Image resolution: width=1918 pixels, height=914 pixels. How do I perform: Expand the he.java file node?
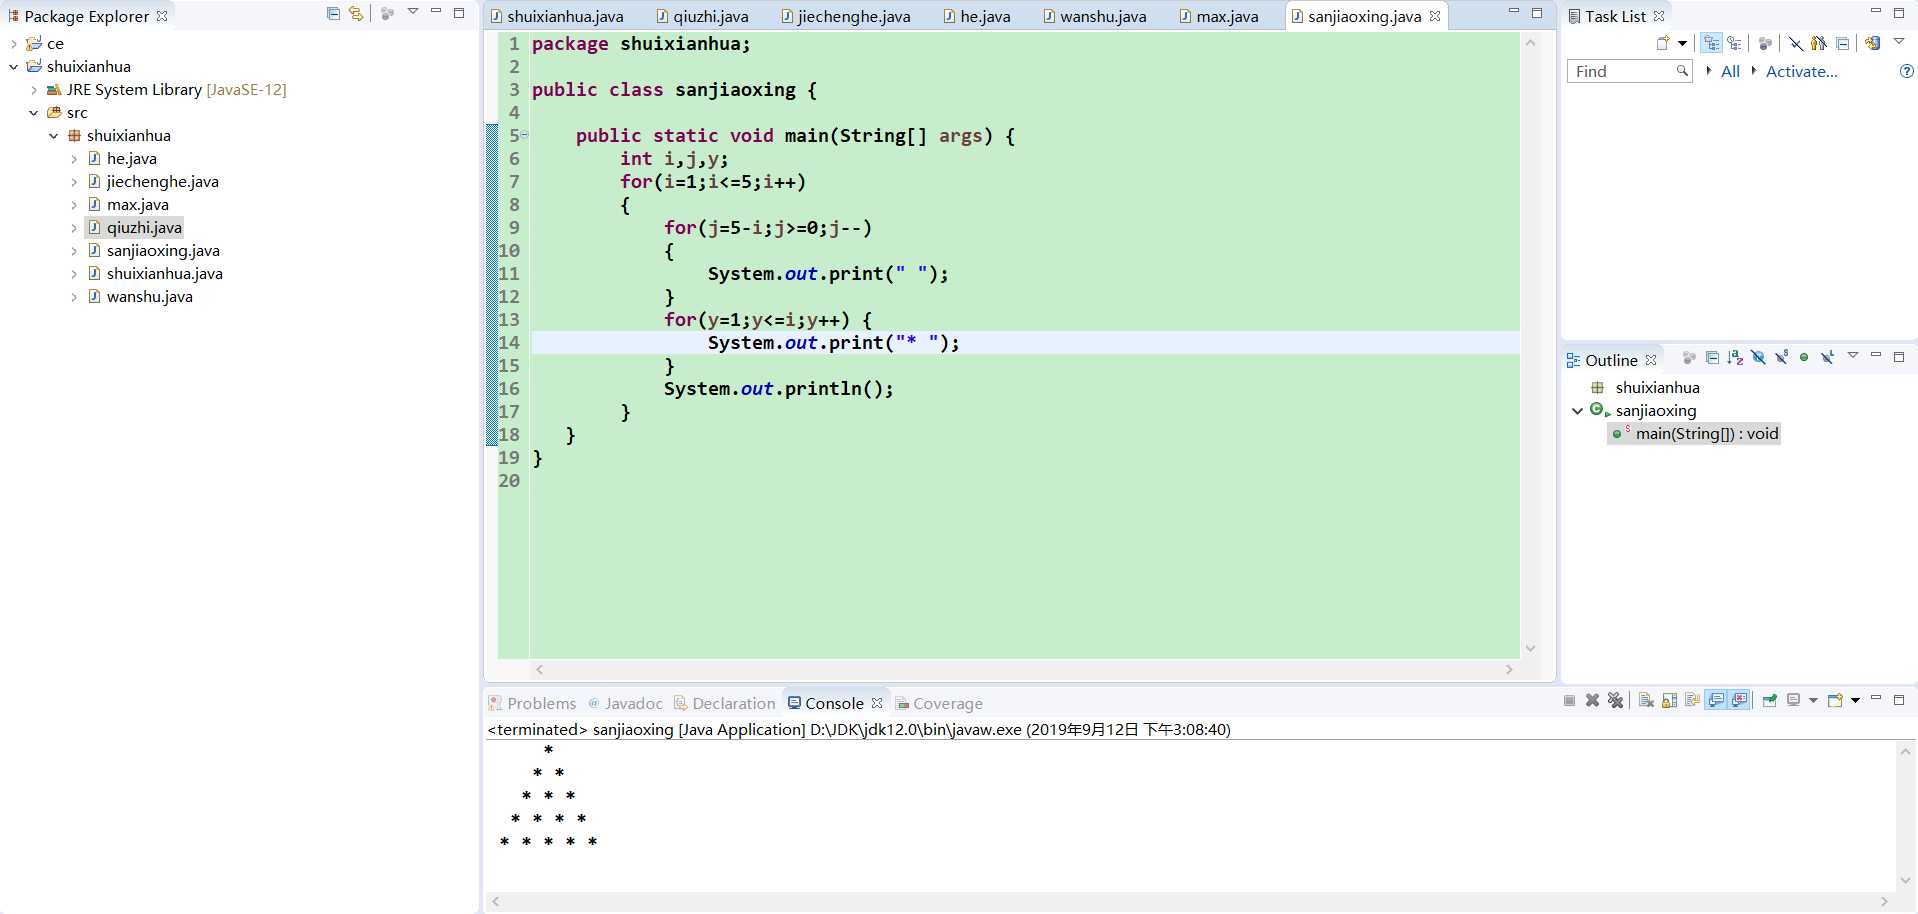click(73, 158)
